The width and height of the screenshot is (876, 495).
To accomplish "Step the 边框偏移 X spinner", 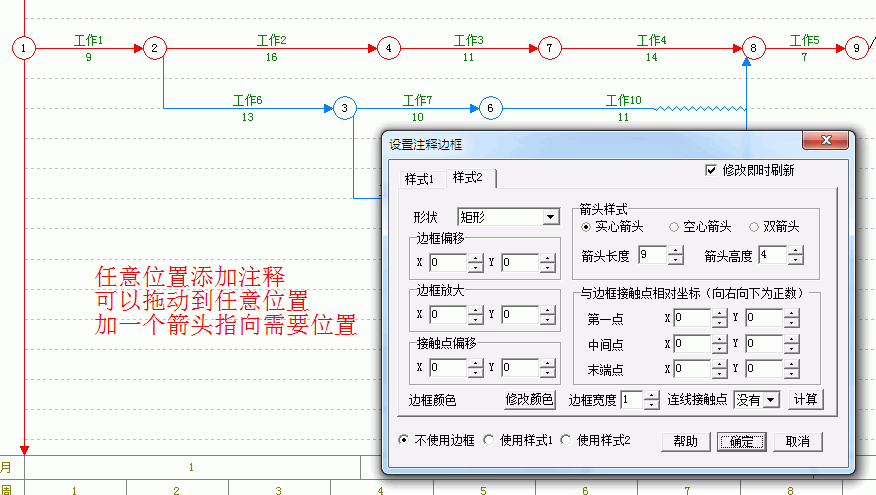I will click(475, 263).
